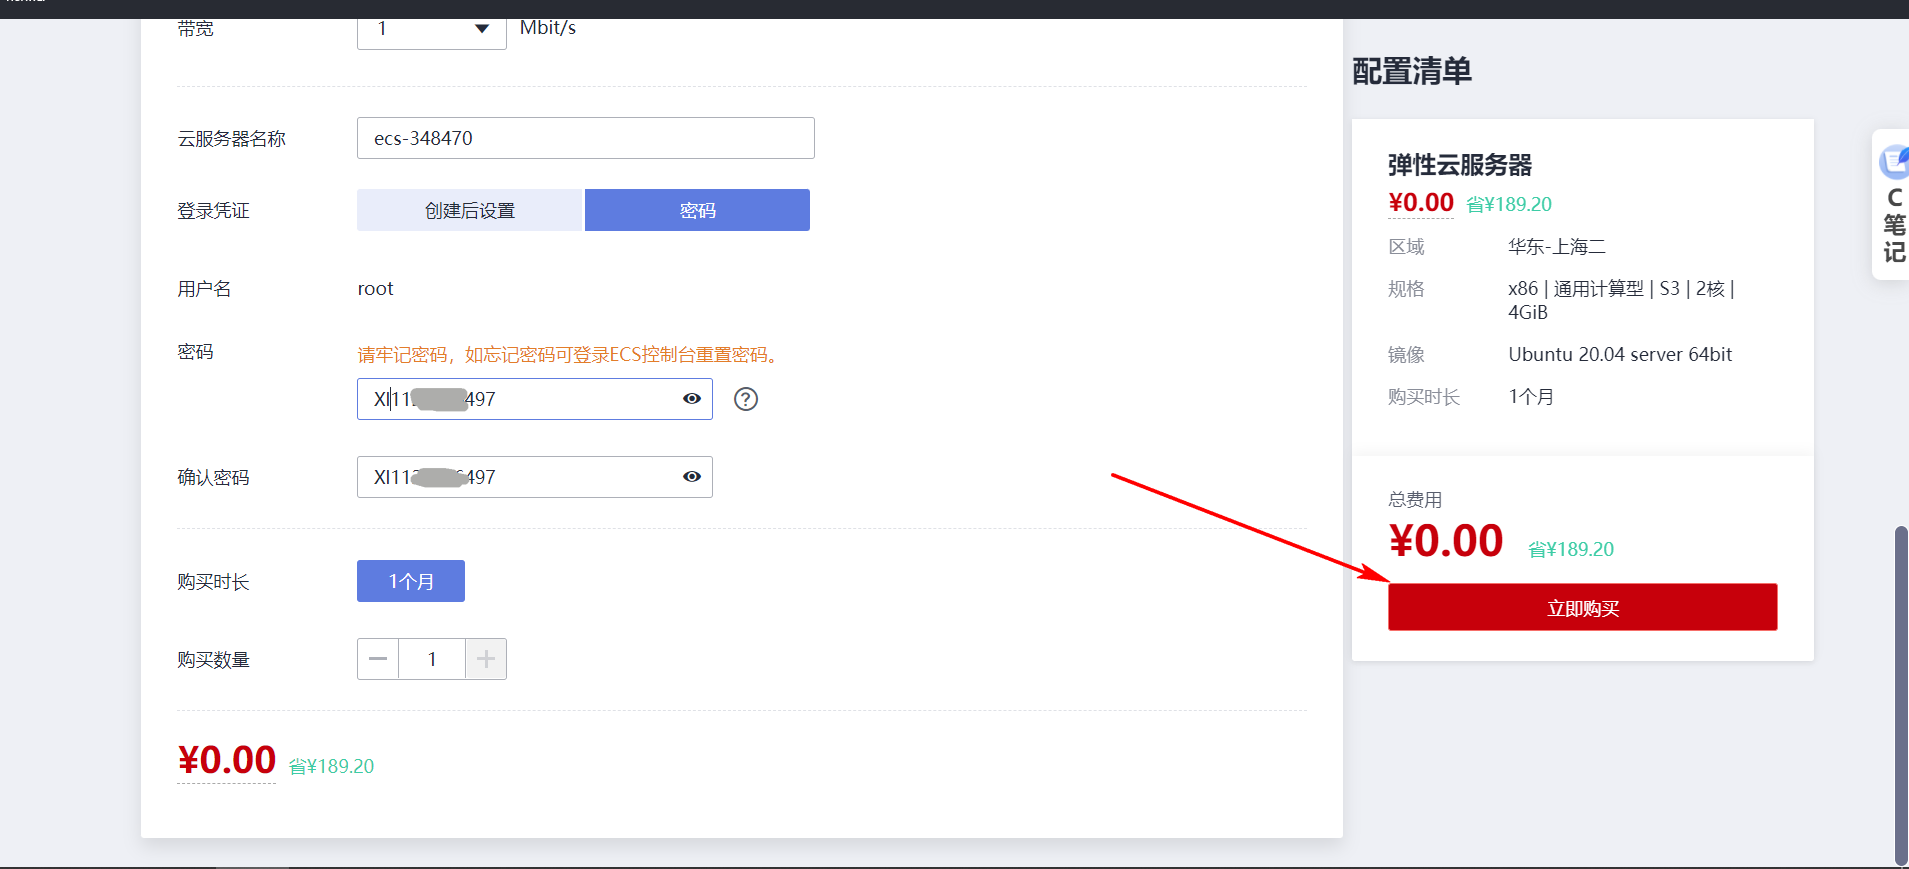Click the orange password reminder text
Screen dimensions: 1909x869
coord(571,355)
